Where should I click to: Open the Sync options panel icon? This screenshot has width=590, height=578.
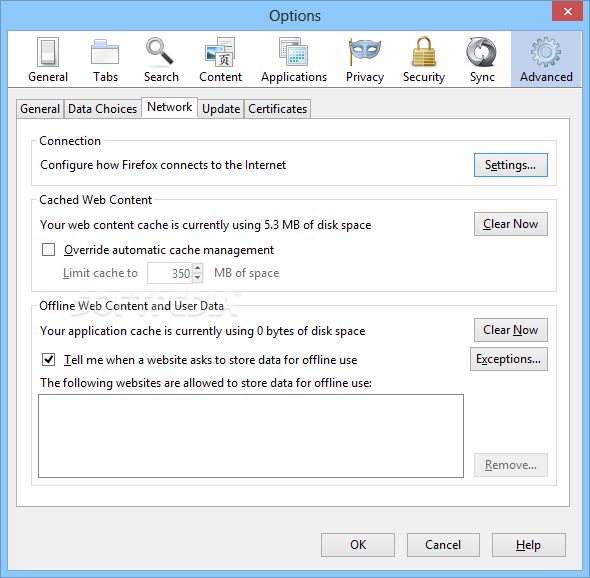[482, 60]
